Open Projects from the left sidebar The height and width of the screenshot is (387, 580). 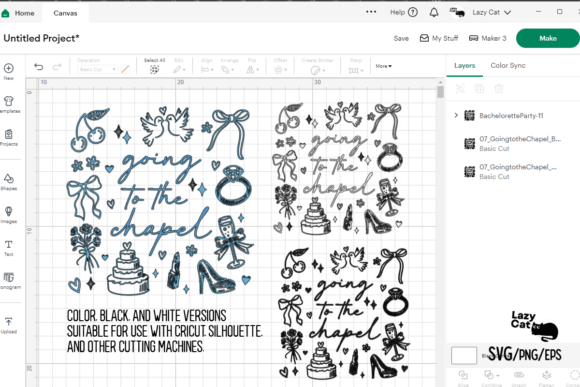pyautogui.click(x=9, y=137)
